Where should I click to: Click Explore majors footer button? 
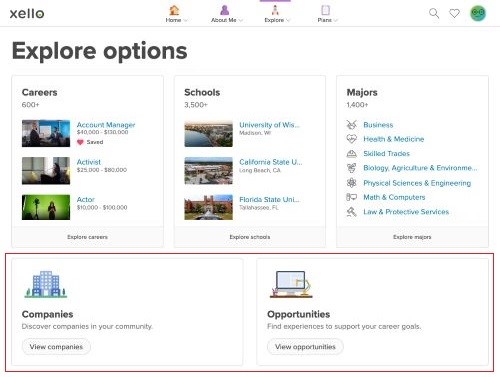(x=412, y=237)
